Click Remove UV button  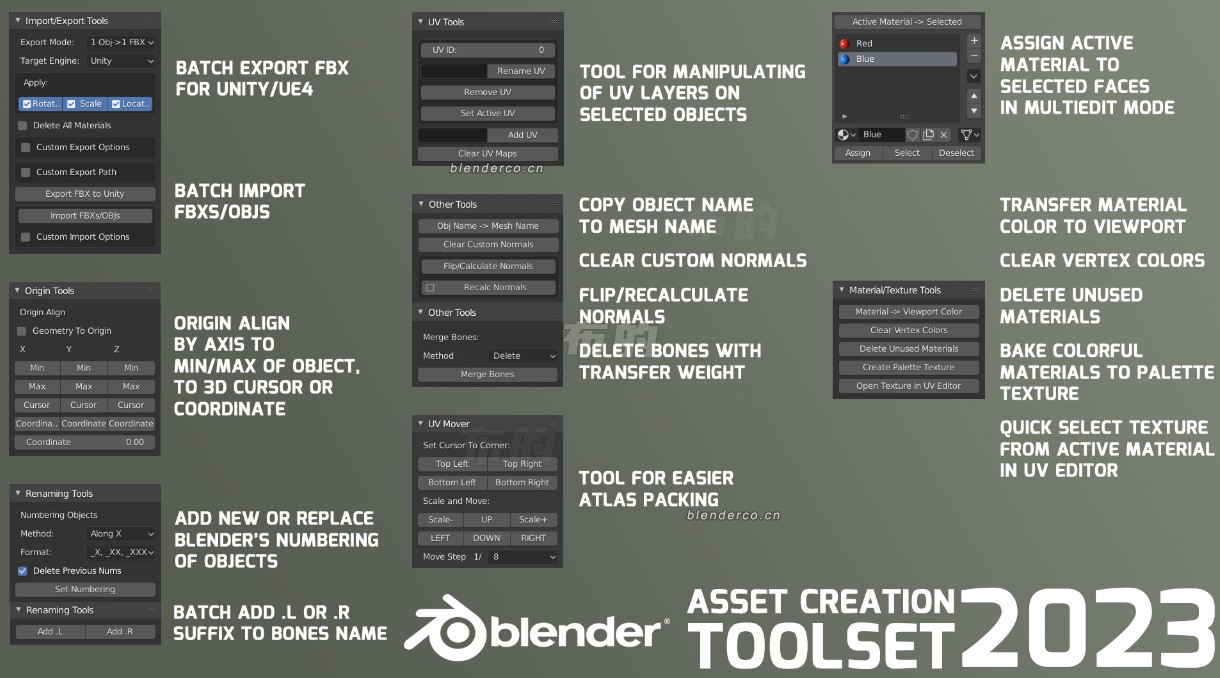coord(489,92)
